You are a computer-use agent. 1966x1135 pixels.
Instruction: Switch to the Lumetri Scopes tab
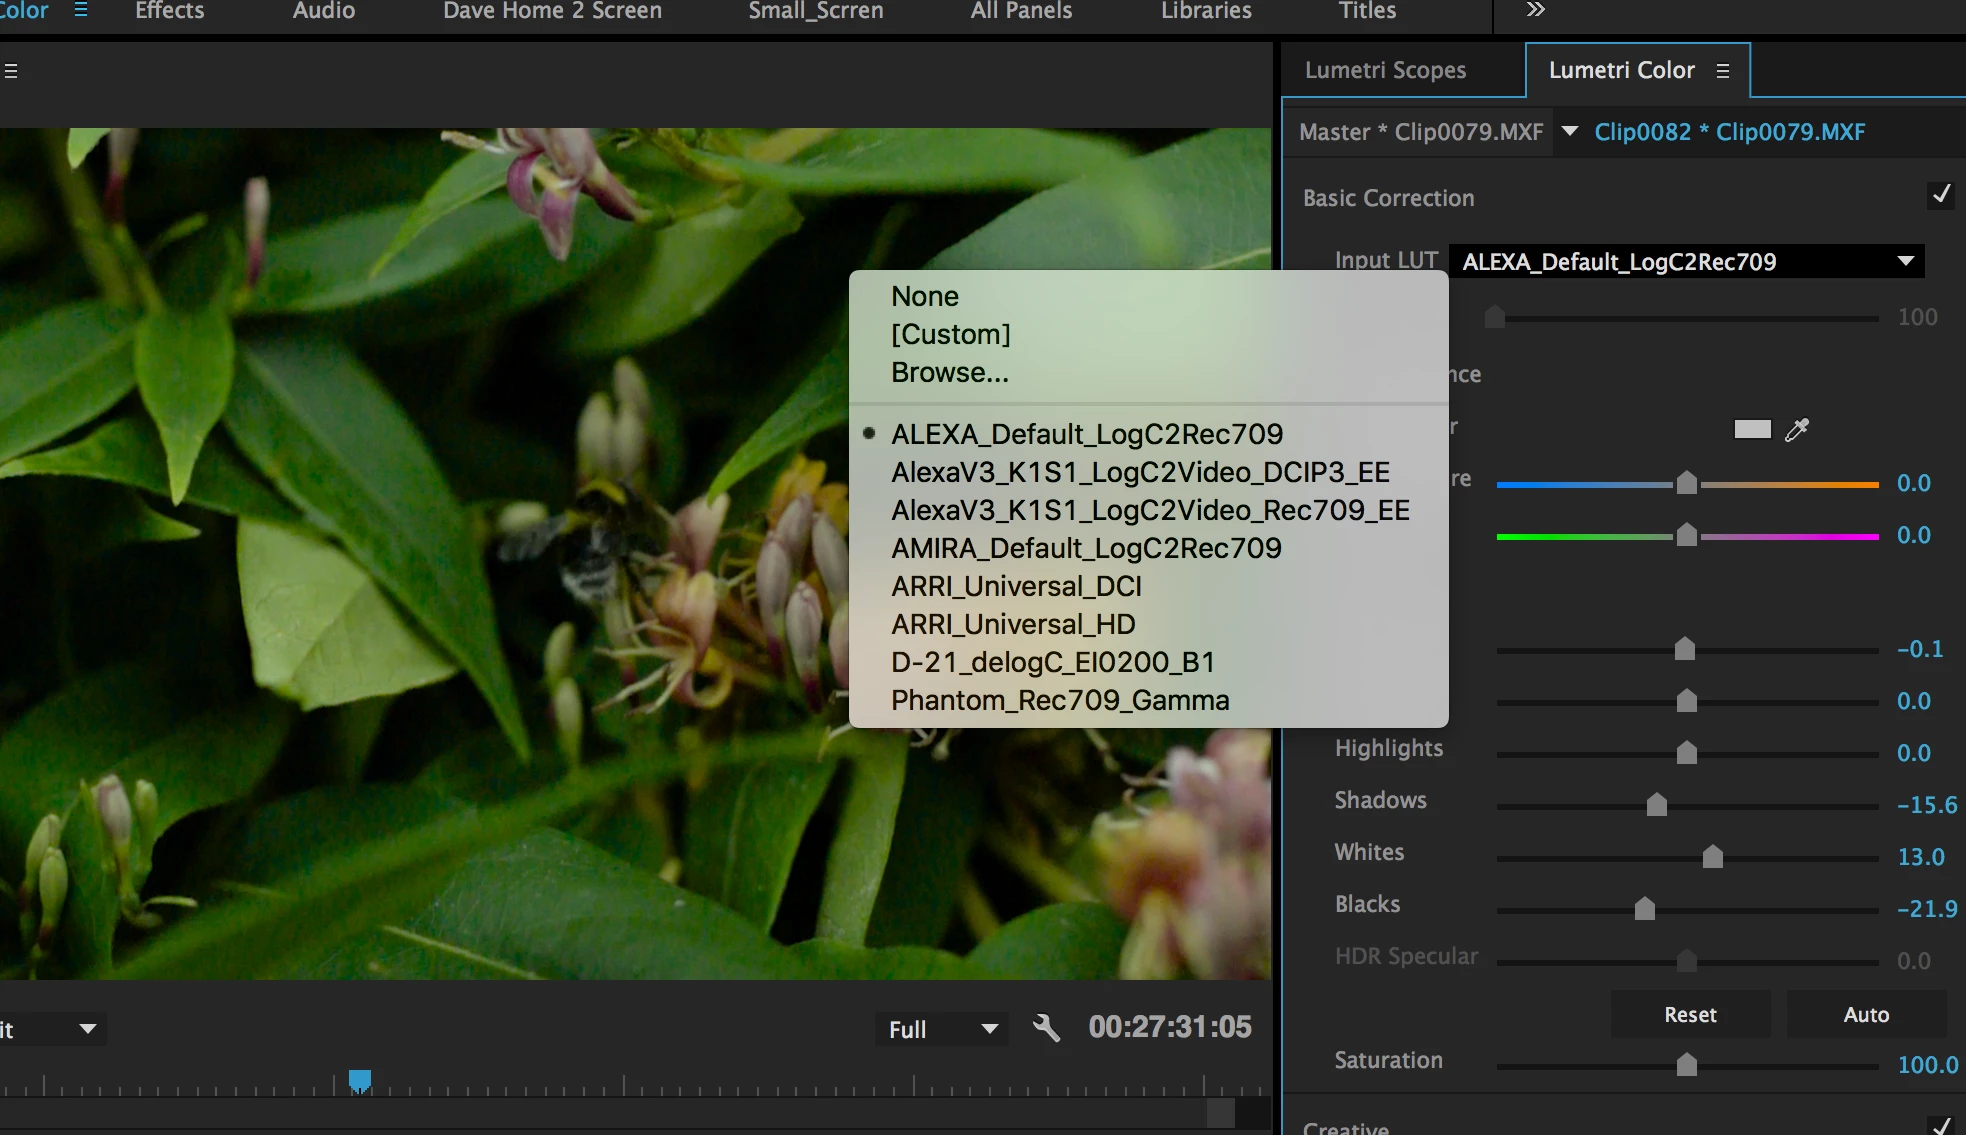pos(1385,70)
